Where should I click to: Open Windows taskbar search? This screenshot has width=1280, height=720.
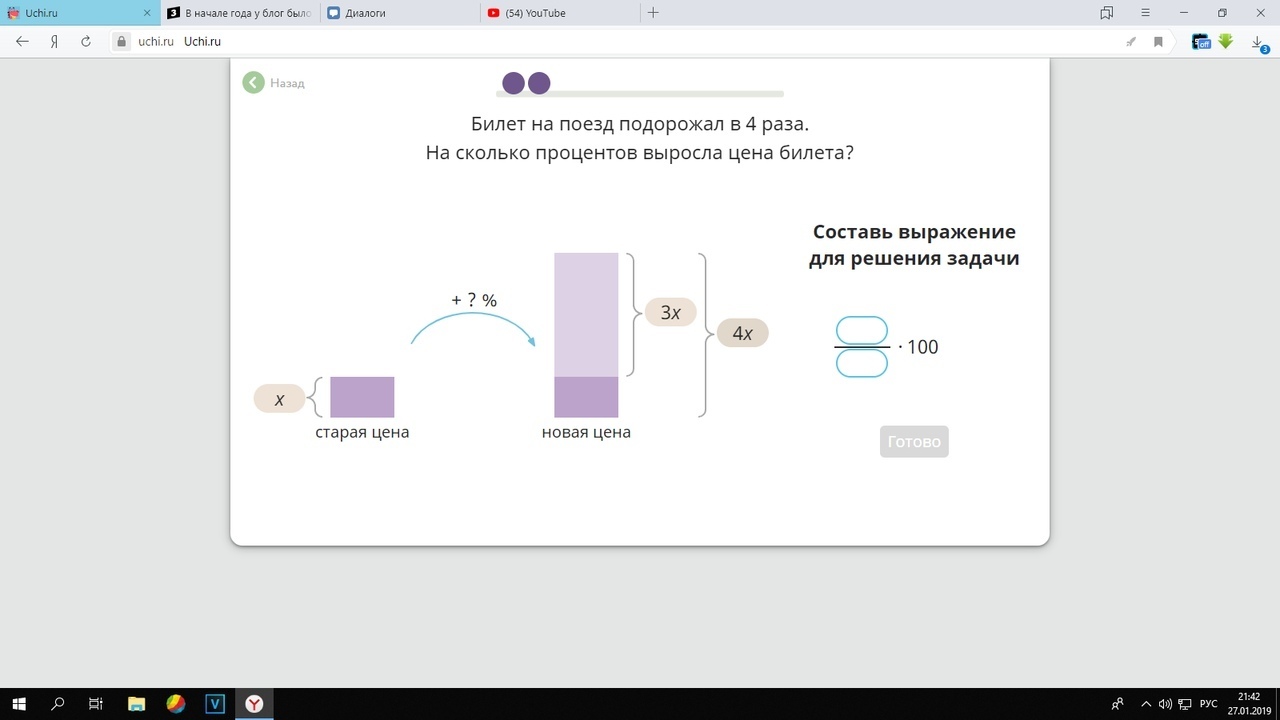[x=58, y=704]
